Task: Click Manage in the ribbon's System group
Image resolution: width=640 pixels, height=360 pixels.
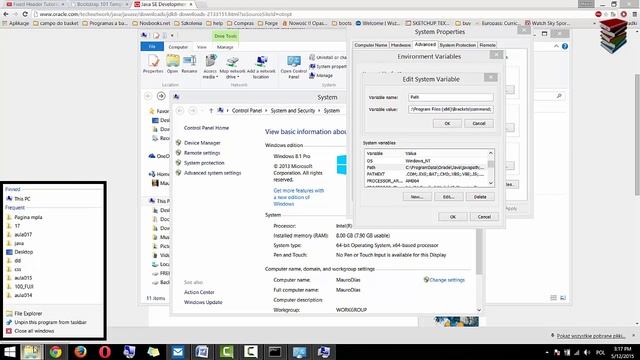Action: tap(321, 76)
